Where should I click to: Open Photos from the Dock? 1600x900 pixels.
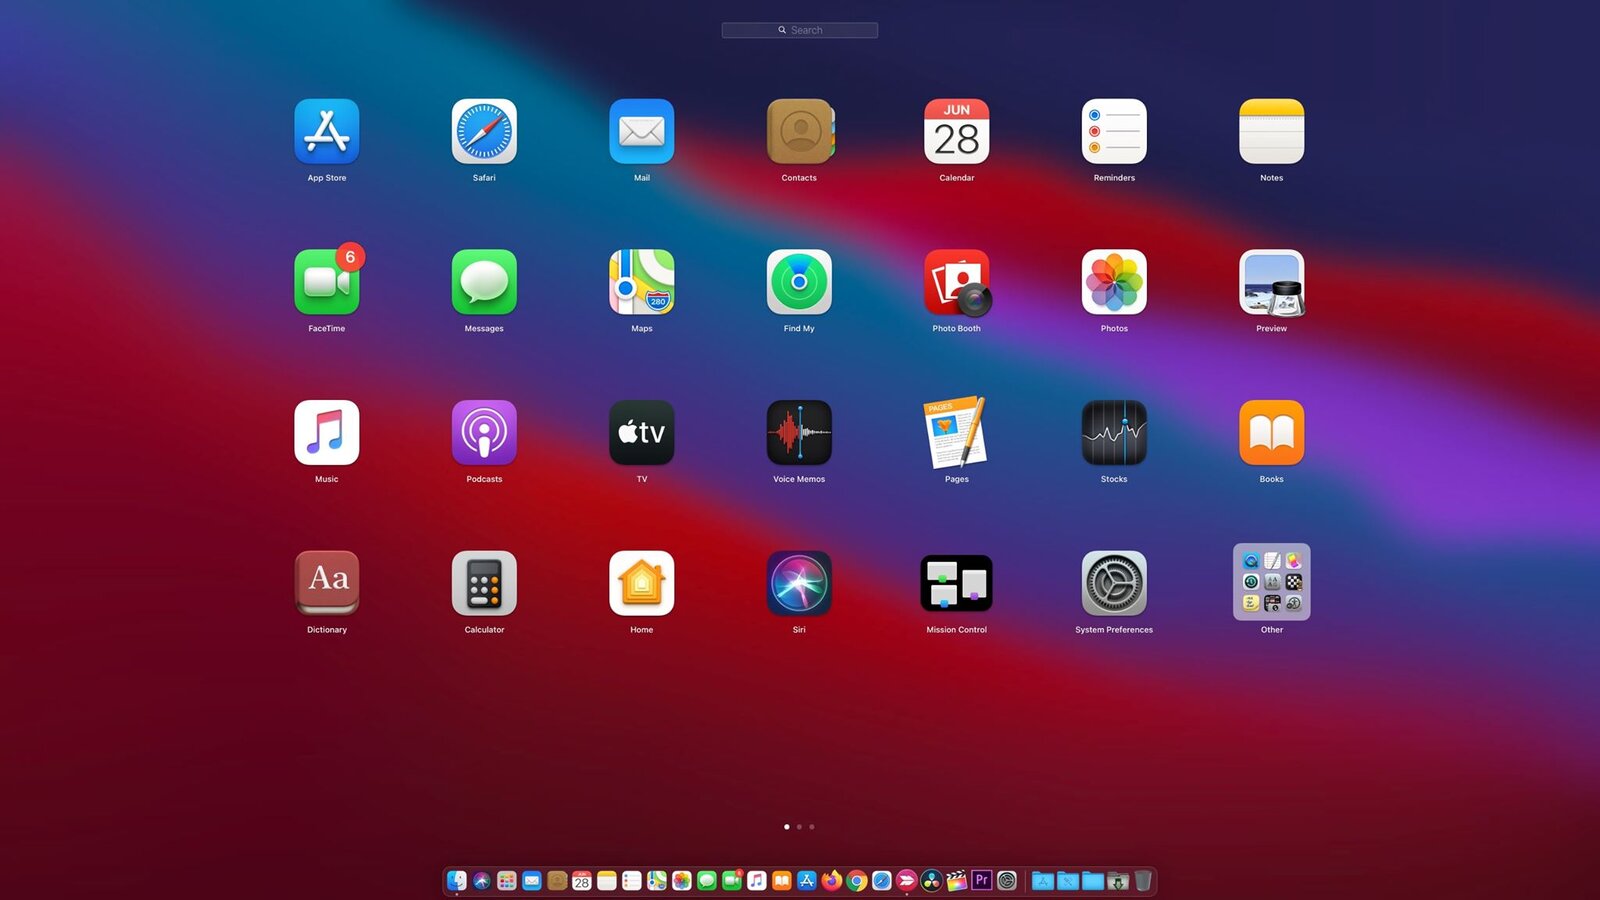[x=682, y=880]
